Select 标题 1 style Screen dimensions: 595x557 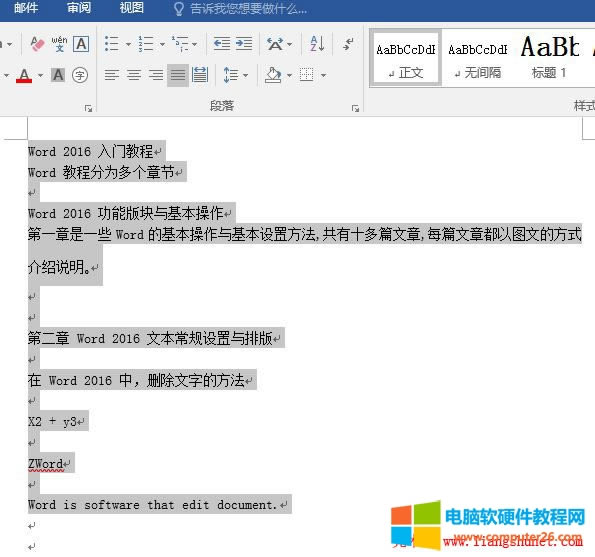[x=549, y=58]
